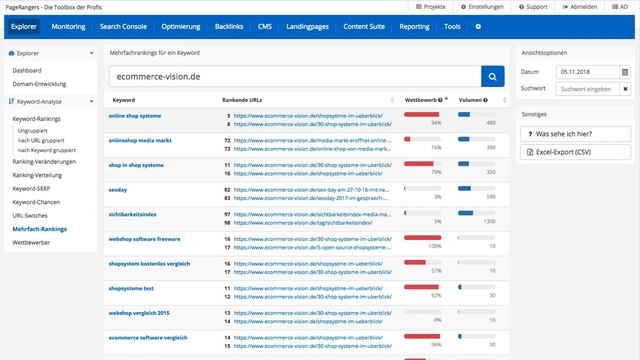The image size is (640, 360).
Task: Open Projekte in the top bar
Action: coord(431,7)
